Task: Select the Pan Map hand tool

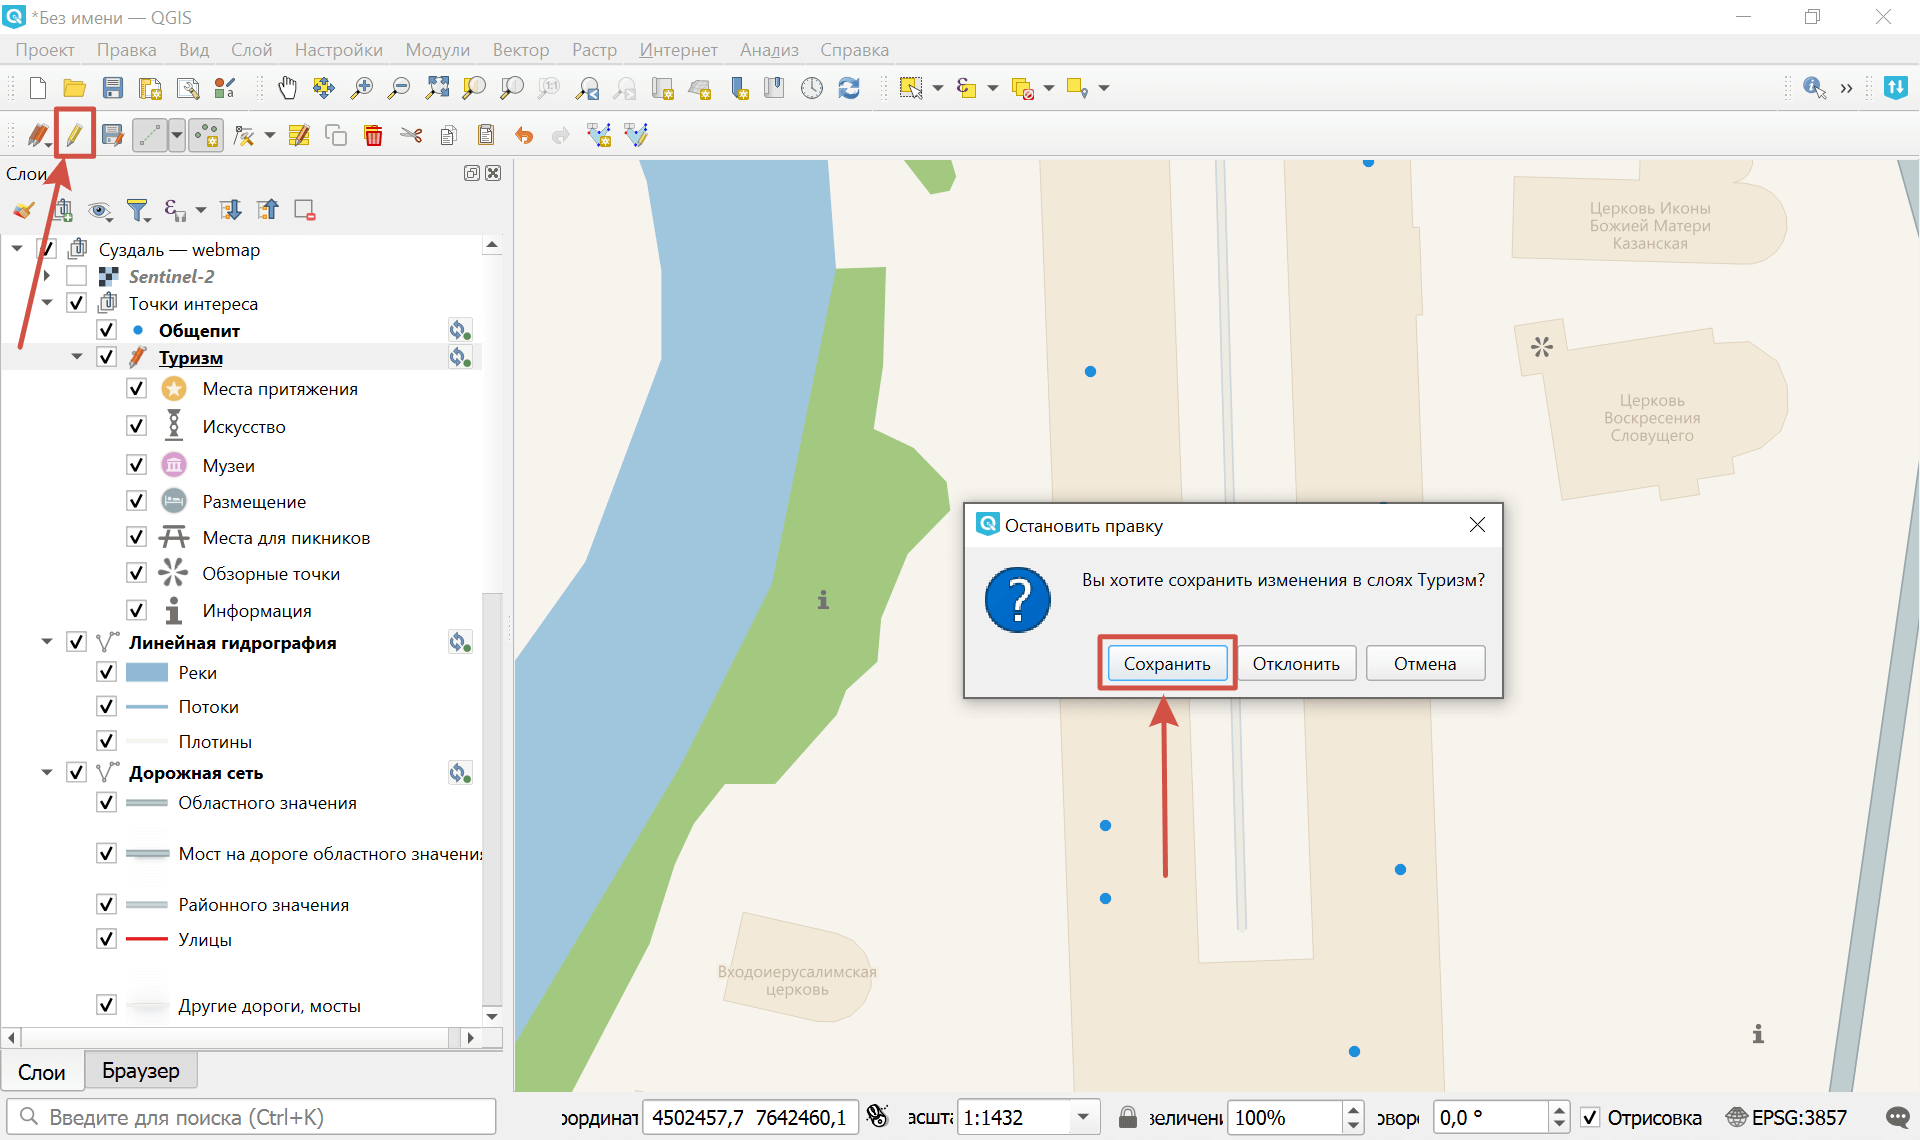Action: [287, 88]
